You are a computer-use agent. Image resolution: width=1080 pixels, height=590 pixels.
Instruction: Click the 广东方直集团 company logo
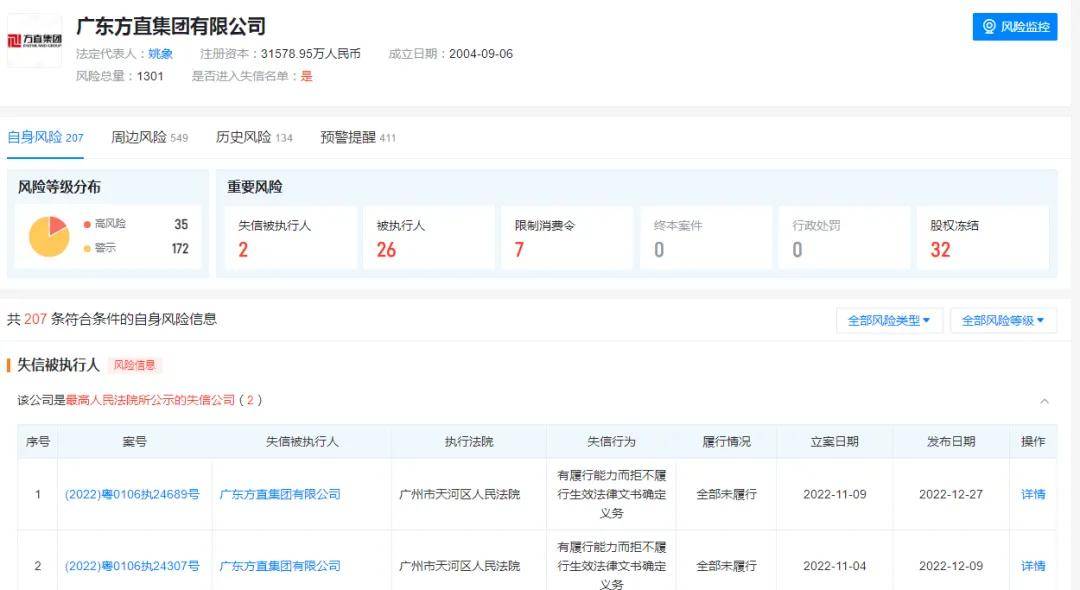[34, 41]
